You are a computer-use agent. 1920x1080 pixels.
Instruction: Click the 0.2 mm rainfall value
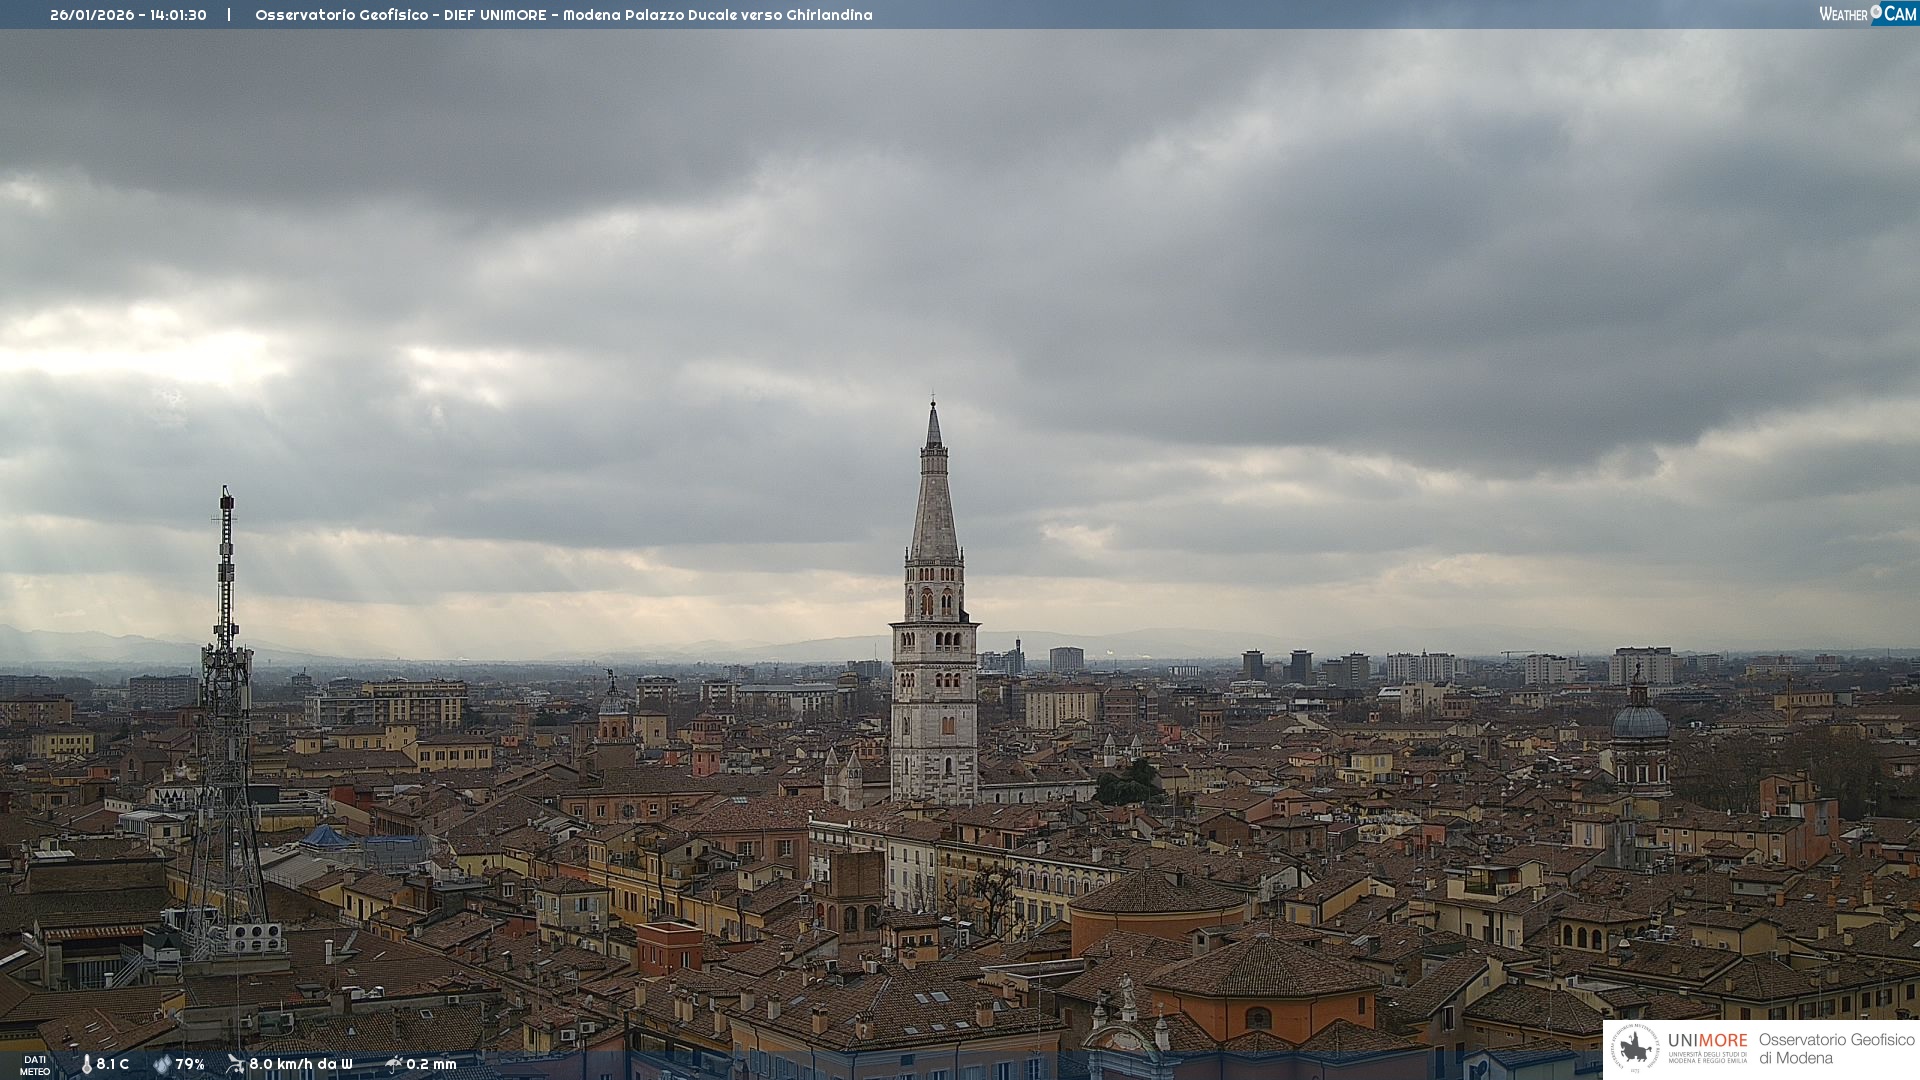pyautogui.click(x=431, y=1064)
